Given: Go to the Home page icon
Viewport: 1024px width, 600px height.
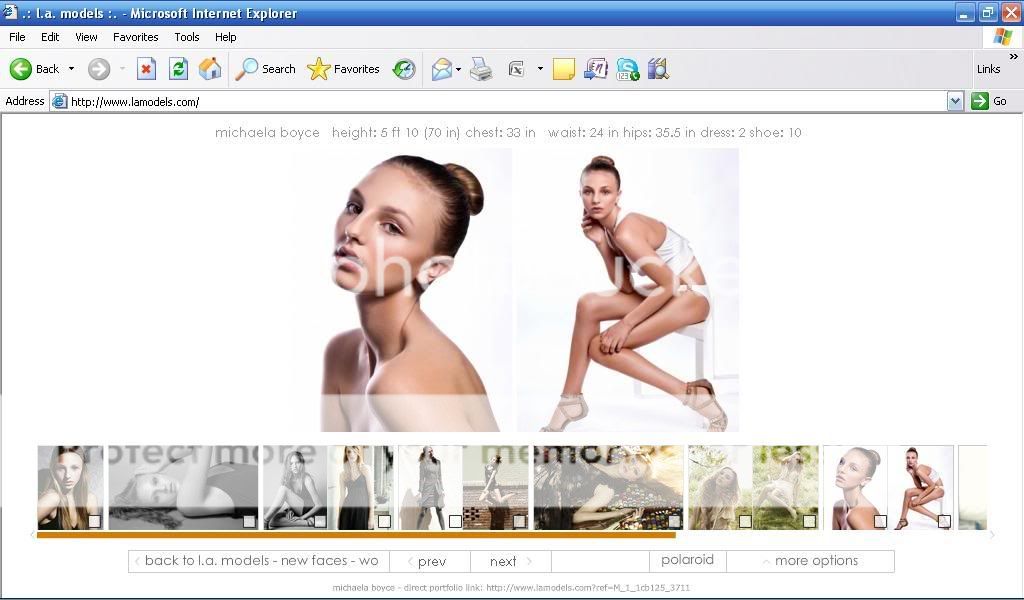Looking at the screenshot, I should tap(210, 69).
